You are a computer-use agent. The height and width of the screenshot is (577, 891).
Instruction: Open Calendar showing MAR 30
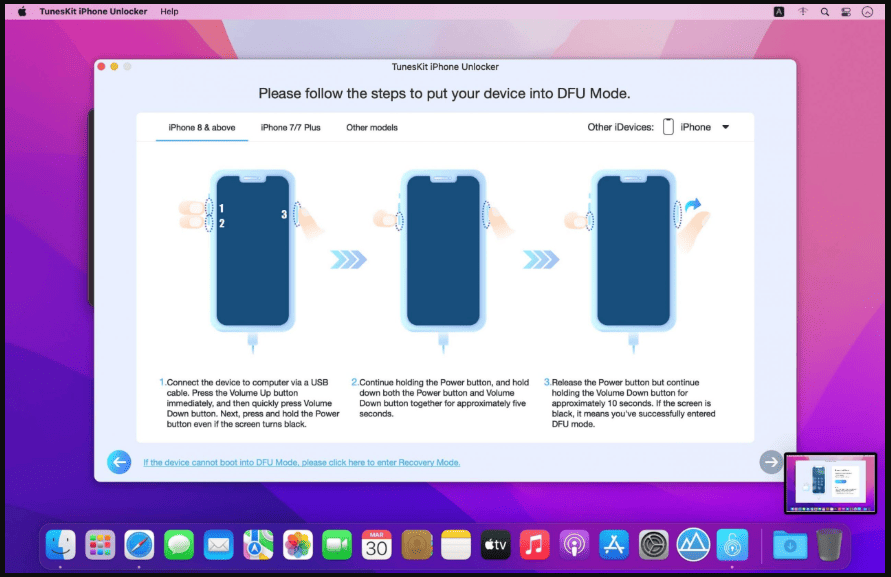click(x=377, y=545)
